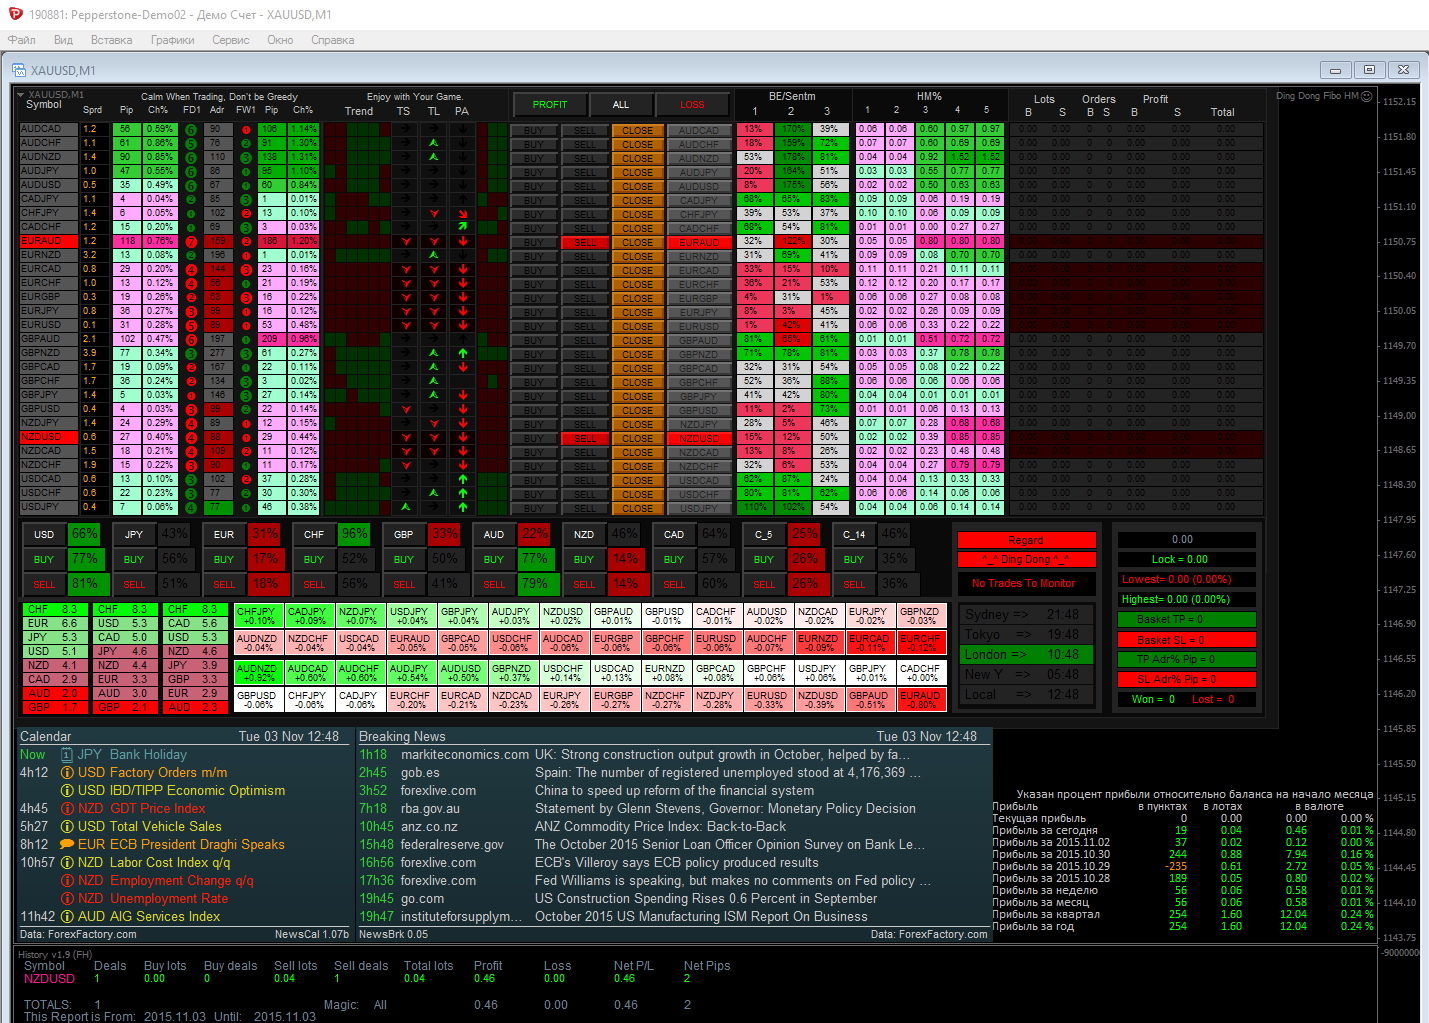Click the C_5 basket button
1429x1023 pixels.
point(764,534)
